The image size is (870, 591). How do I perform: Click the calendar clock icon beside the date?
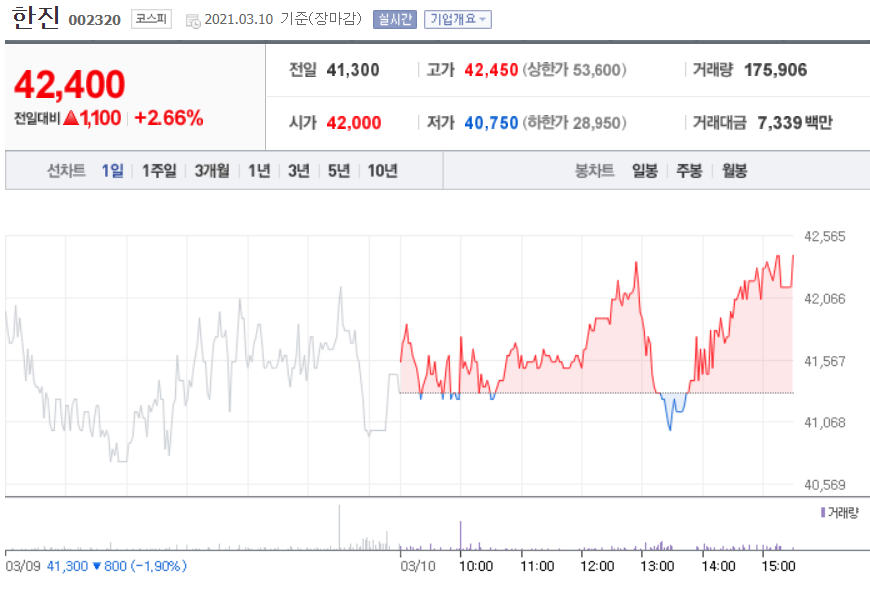[193, 21]
